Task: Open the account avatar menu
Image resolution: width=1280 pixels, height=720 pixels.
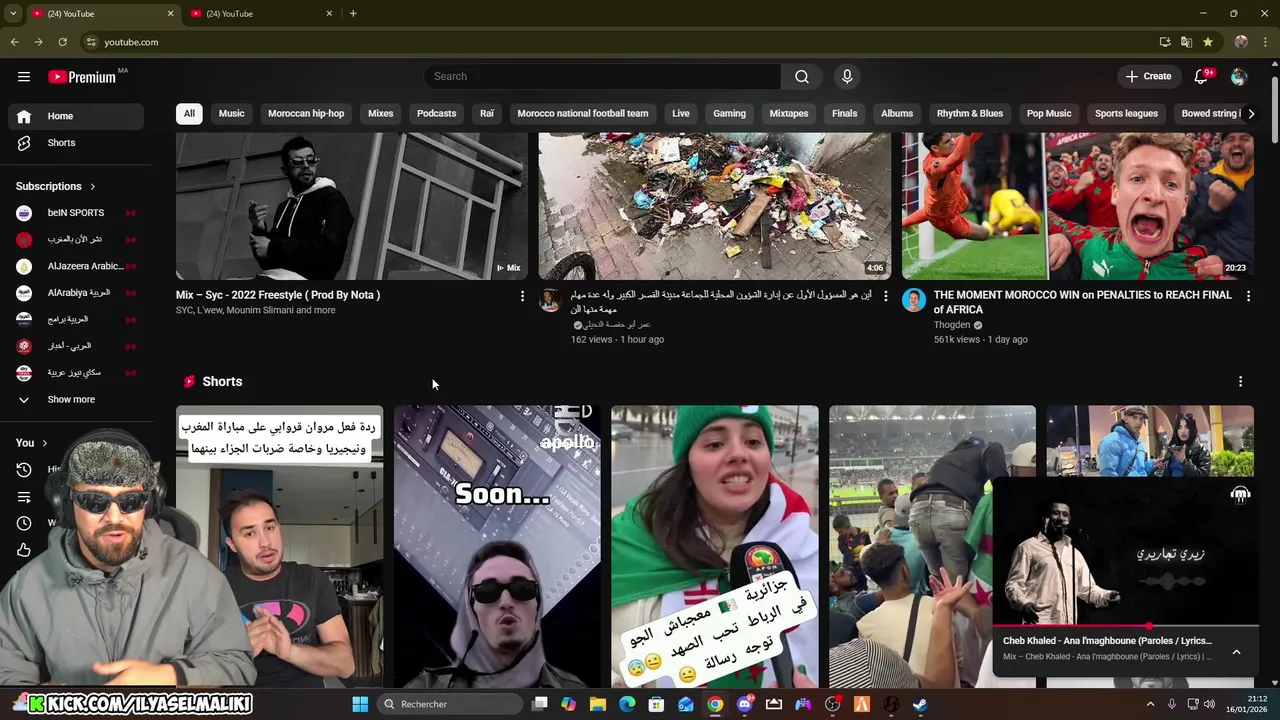Action: [x=1239, y=77]
